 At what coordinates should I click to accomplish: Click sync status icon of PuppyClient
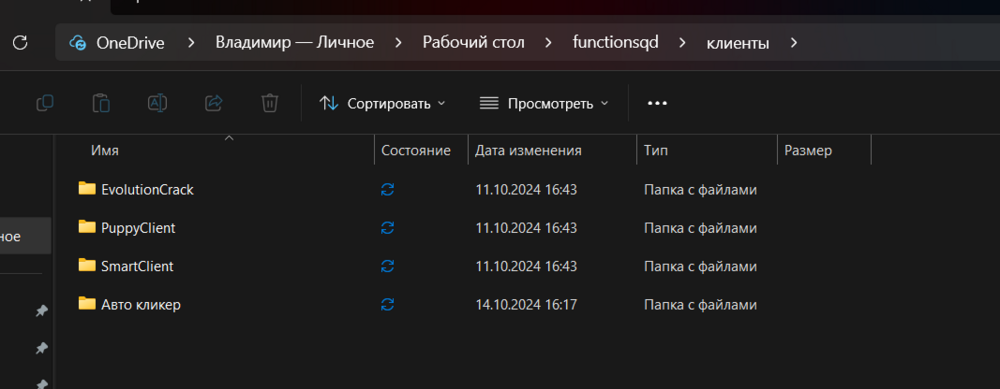[387, 228]
